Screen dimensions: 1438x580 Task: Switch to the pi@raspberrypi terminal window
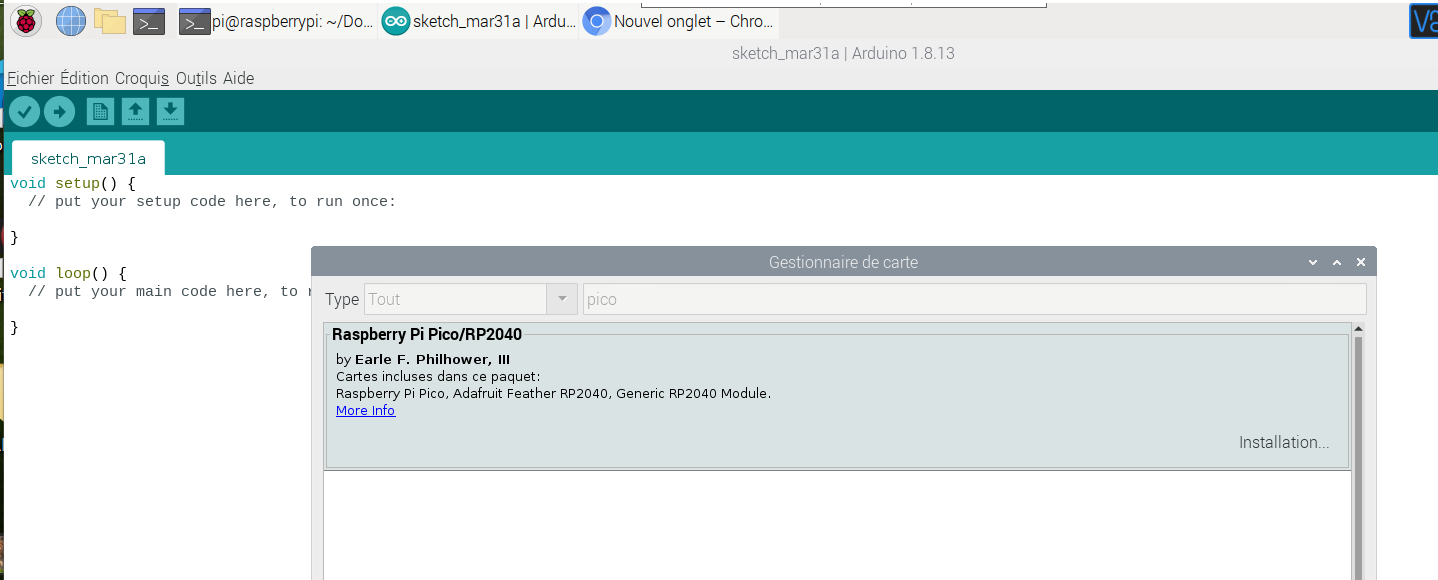tap(277, 21)
